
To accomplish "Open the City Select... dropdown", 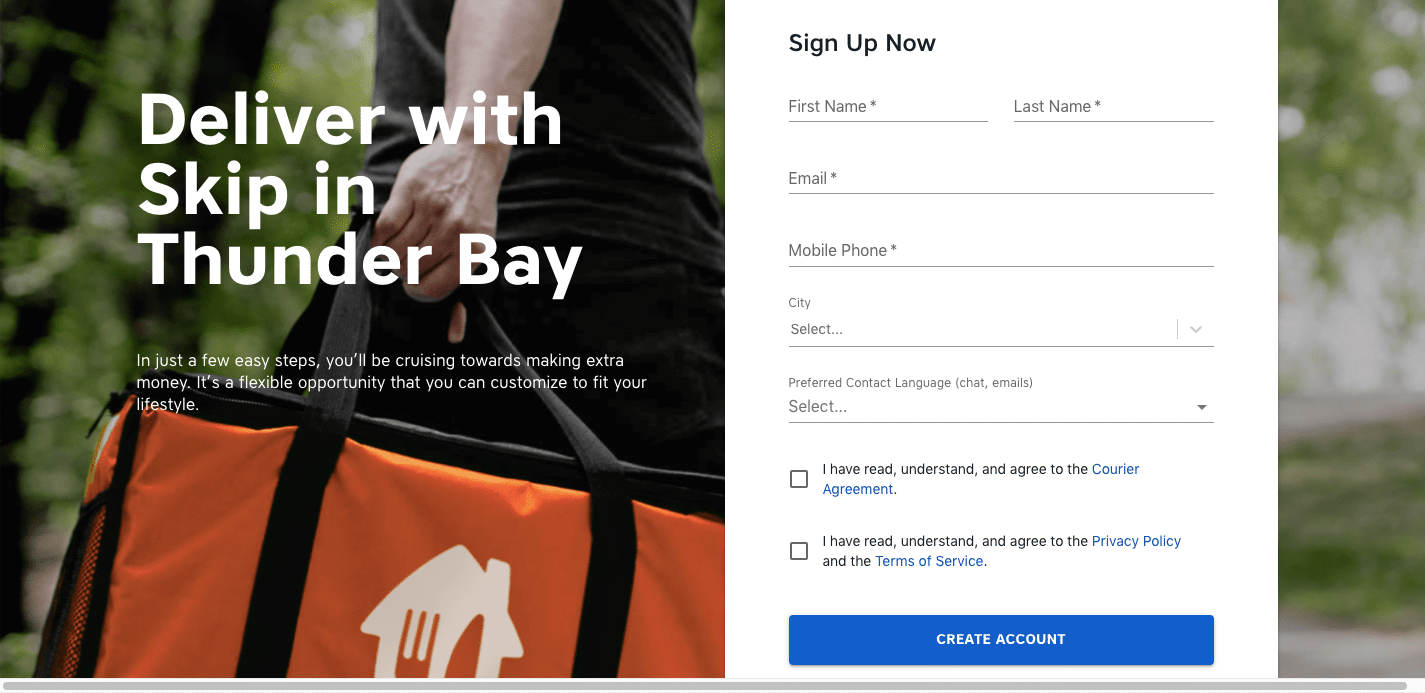I will click(1001, 329).
